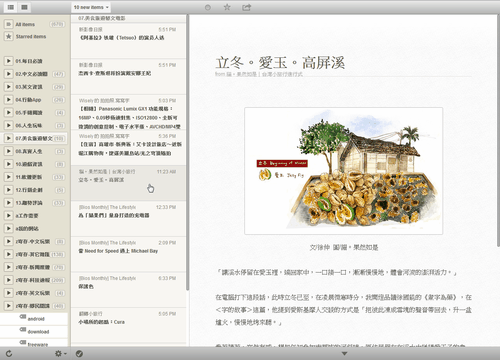Collapse the z folder with 40 unread
The height and width of the screenshot is (360, 500).
pyautogui.click(x=8, y=306)
